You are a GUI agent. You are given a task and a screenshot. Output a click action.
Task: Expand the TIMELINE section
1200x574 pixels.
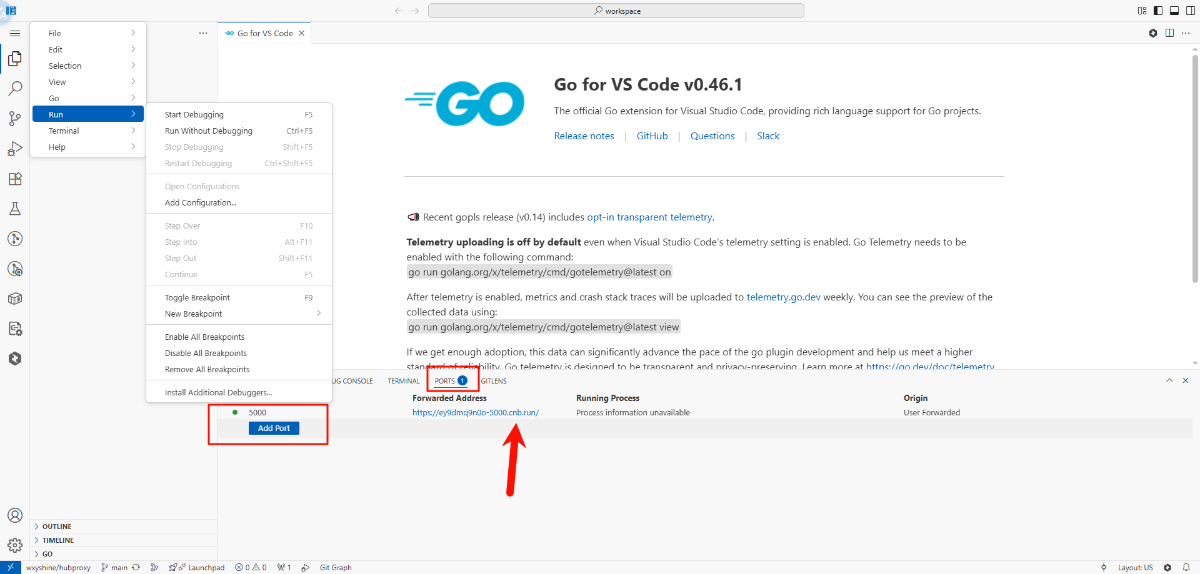(58, 540)
